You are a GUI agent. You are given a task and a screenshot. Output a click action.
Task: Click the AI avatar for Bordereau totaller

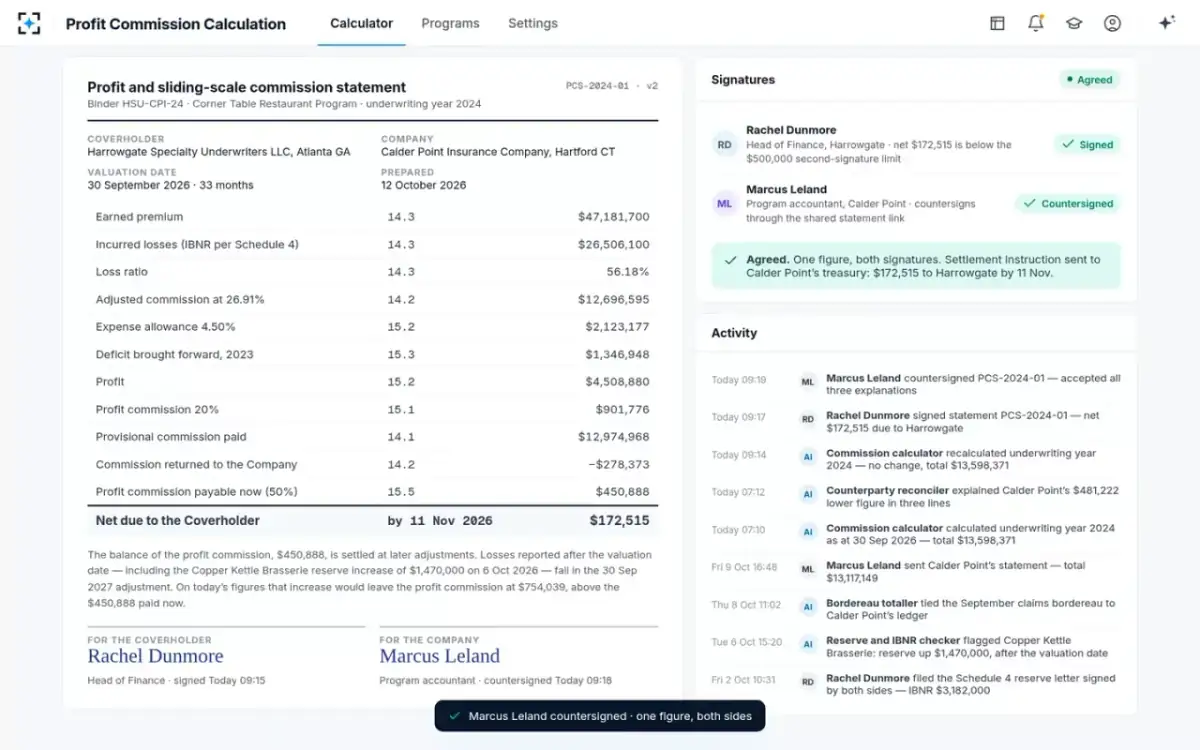[808, 606]
